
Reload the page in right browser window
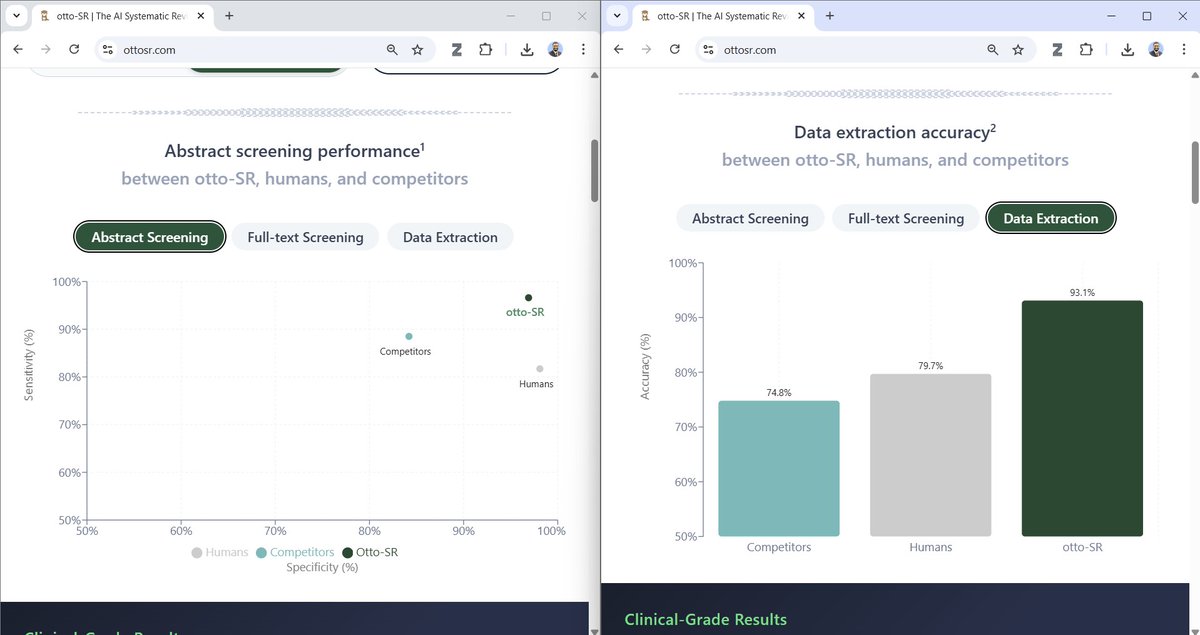point(674,50)
